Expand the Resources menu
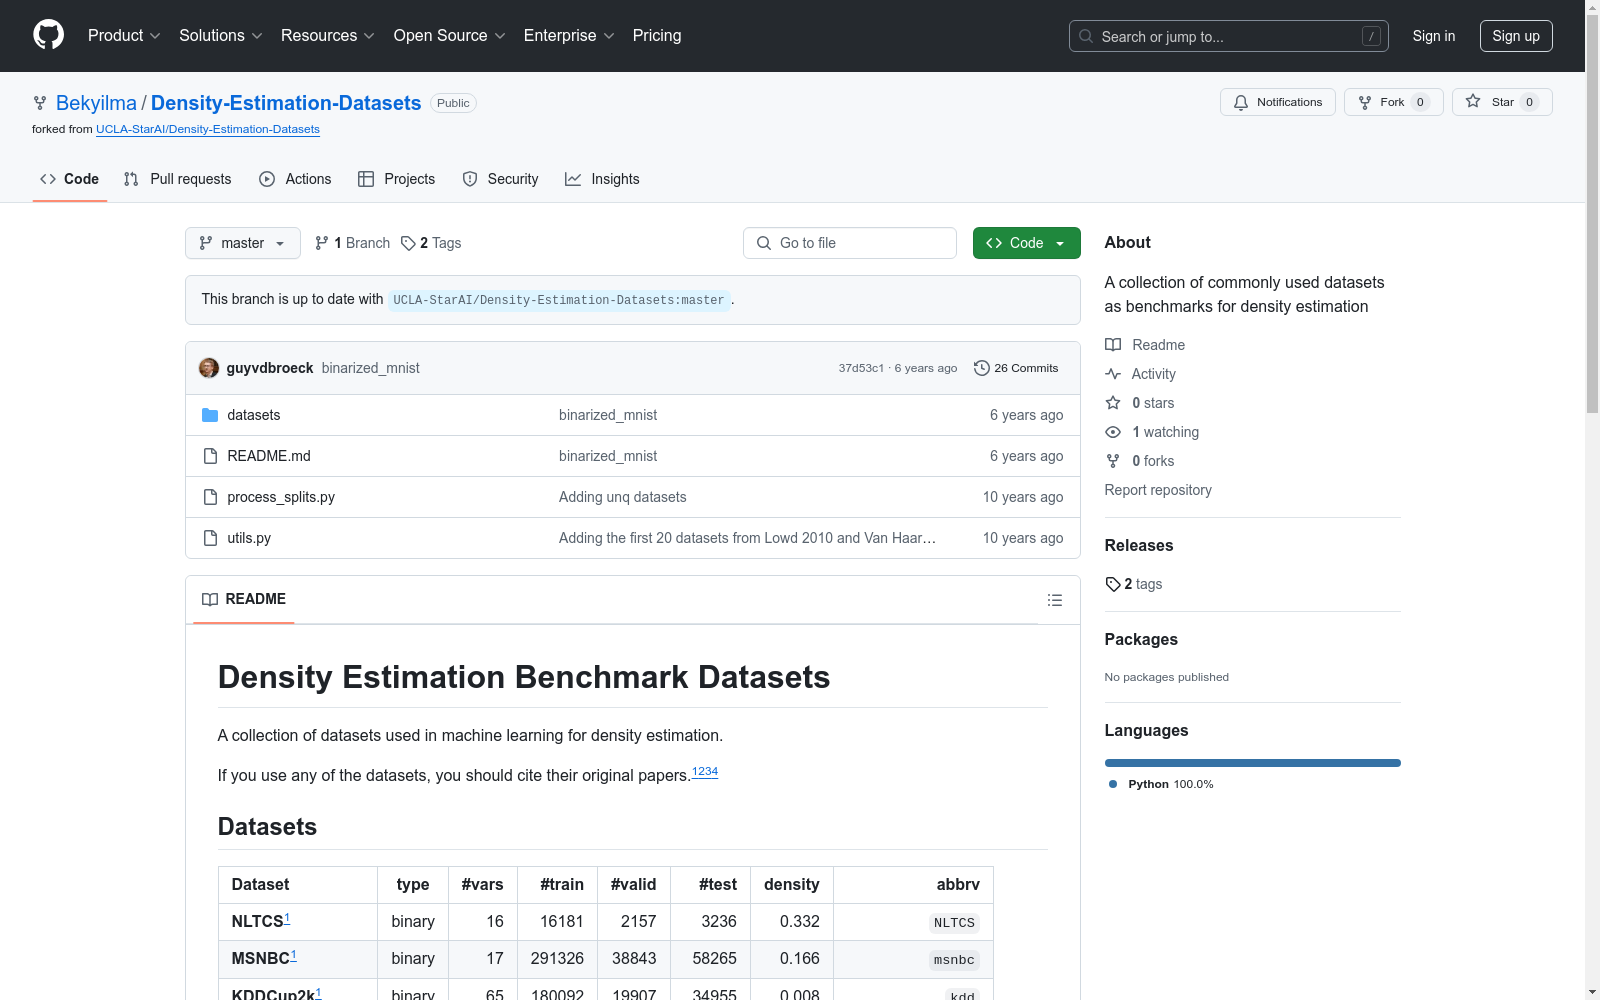 tap(328, 36)
